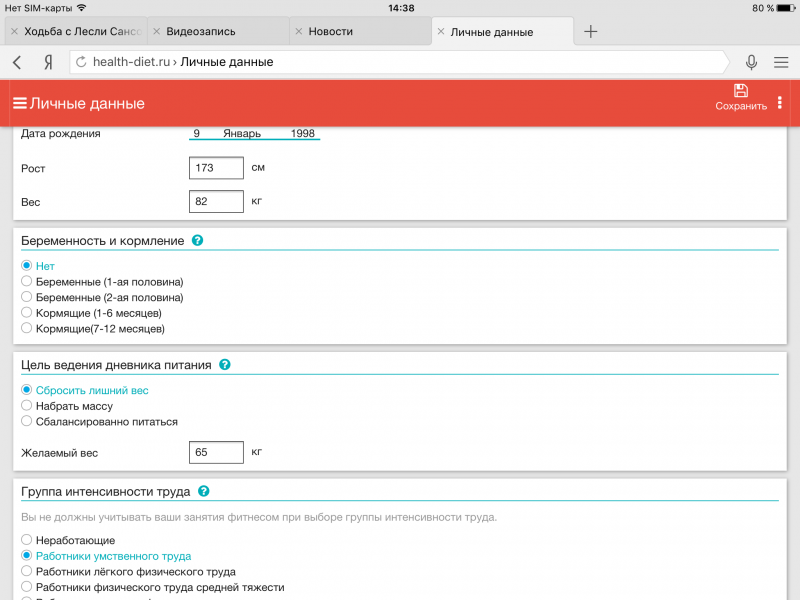Image resolution: width=800 pixels, height=600 pixels.
Task: Open a new tab with the plus icon
Action: [x=591, y=31]
